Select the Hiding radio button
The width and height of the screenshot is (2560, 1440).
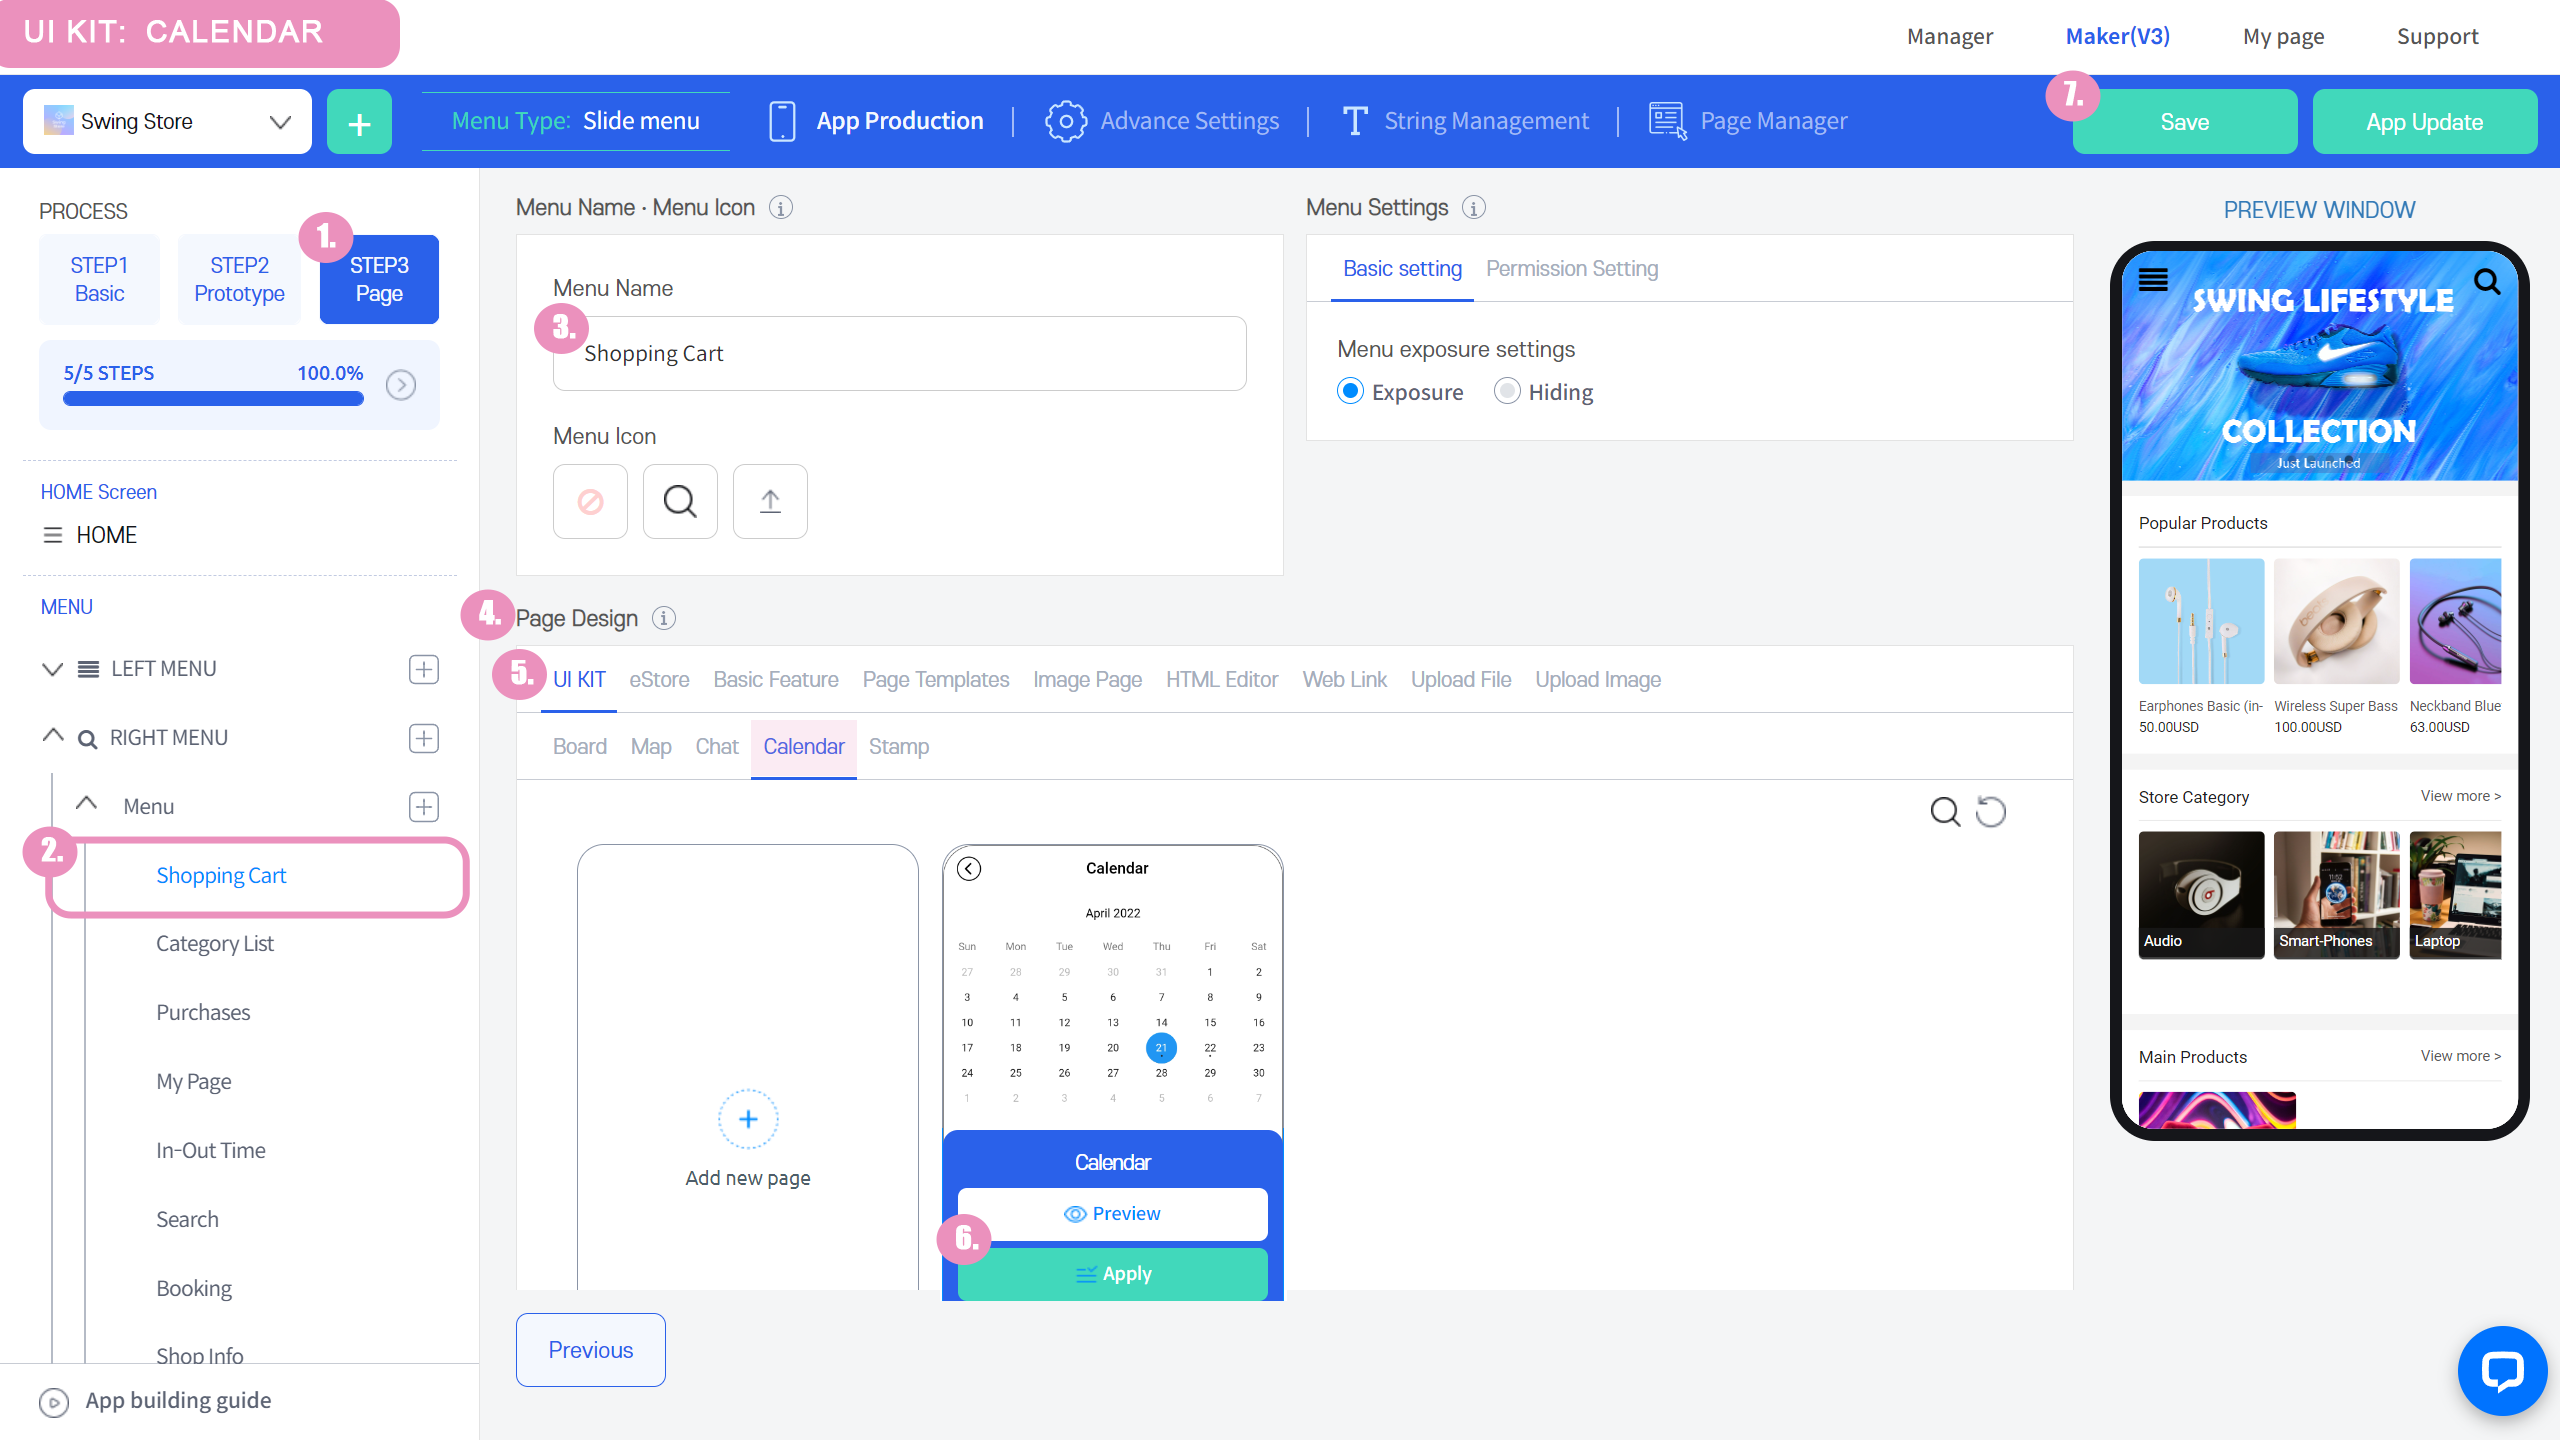[x=1507, y=391]
